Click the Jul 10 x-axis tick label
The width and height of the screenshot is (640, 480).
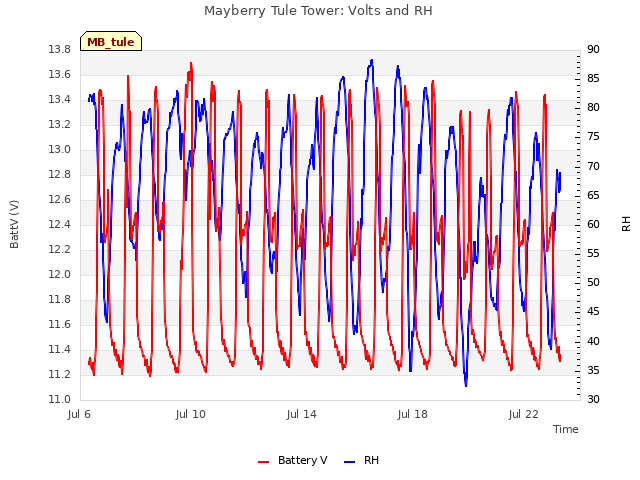pos(191,414)
